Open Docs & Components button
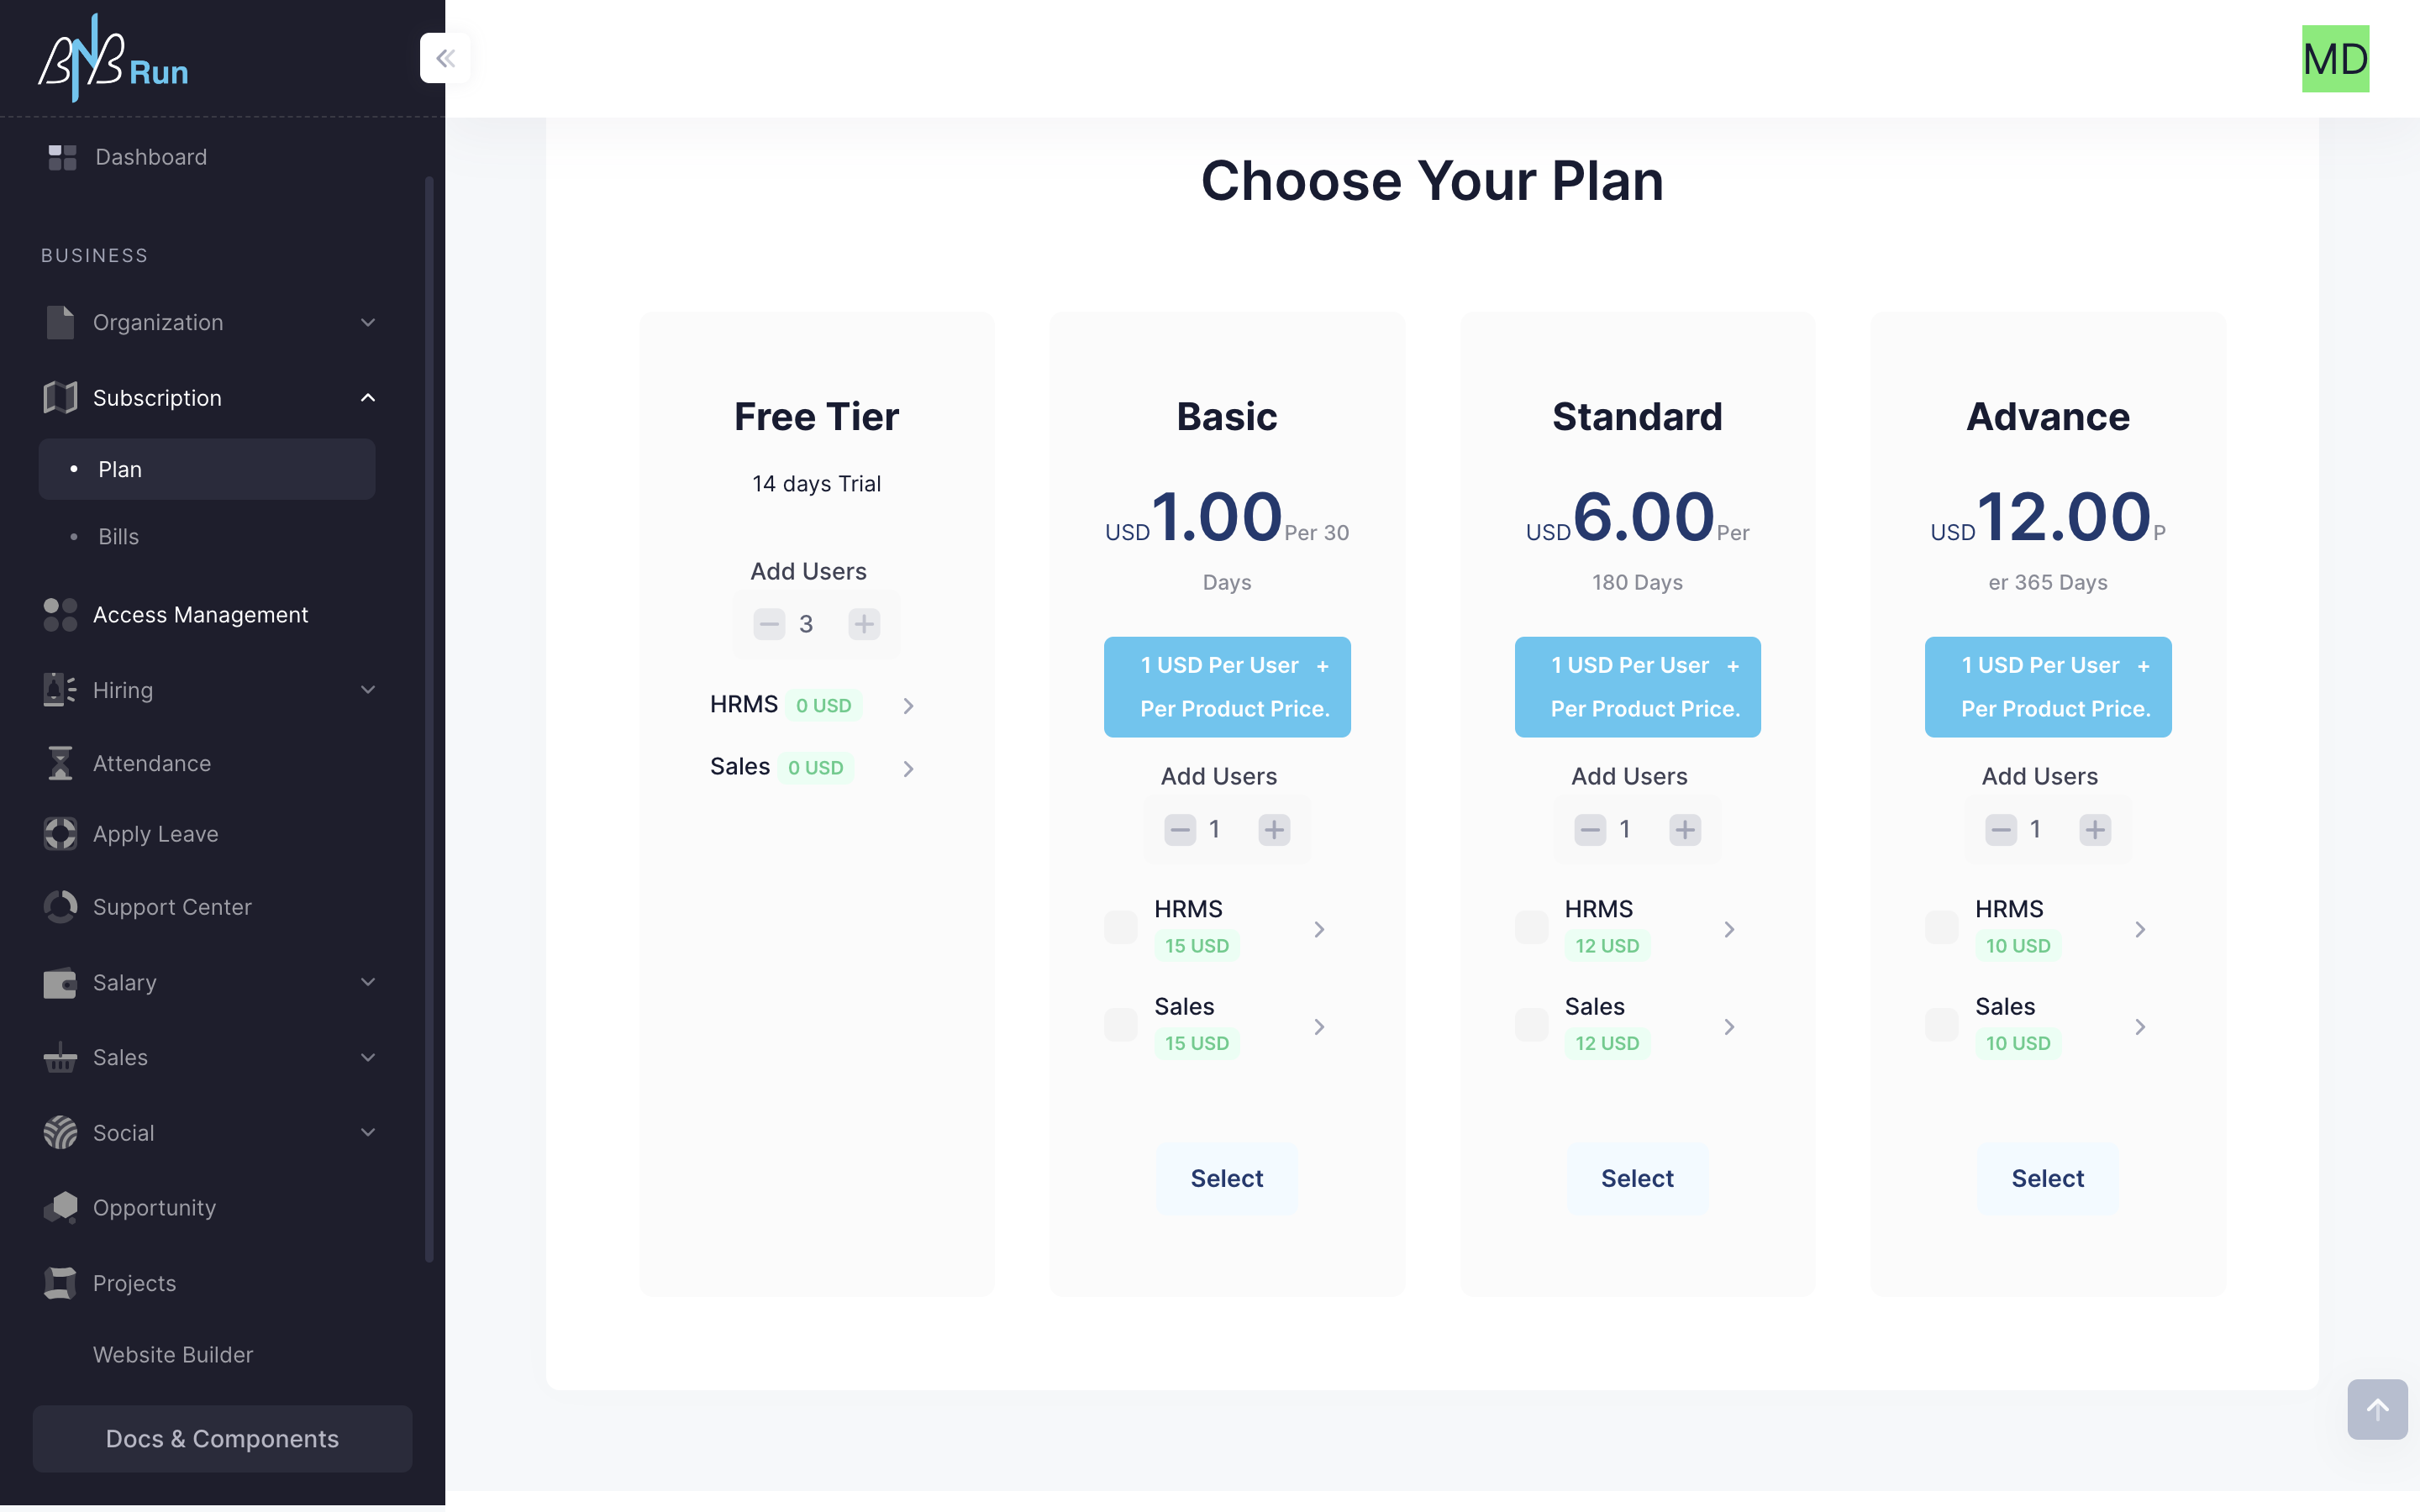This screenshot has width=2420, height=1512. tap(222, 1438)
